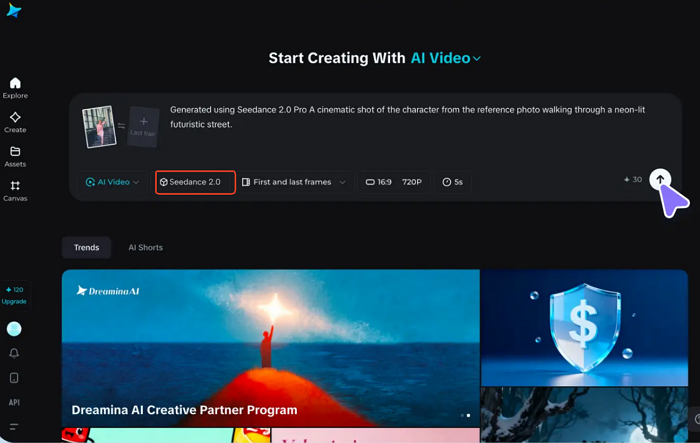Viewport: 700px width, 443px height.
Task: Expand the First and last frames dropdown
Action: pyautogui.click(x=294, y=182)
